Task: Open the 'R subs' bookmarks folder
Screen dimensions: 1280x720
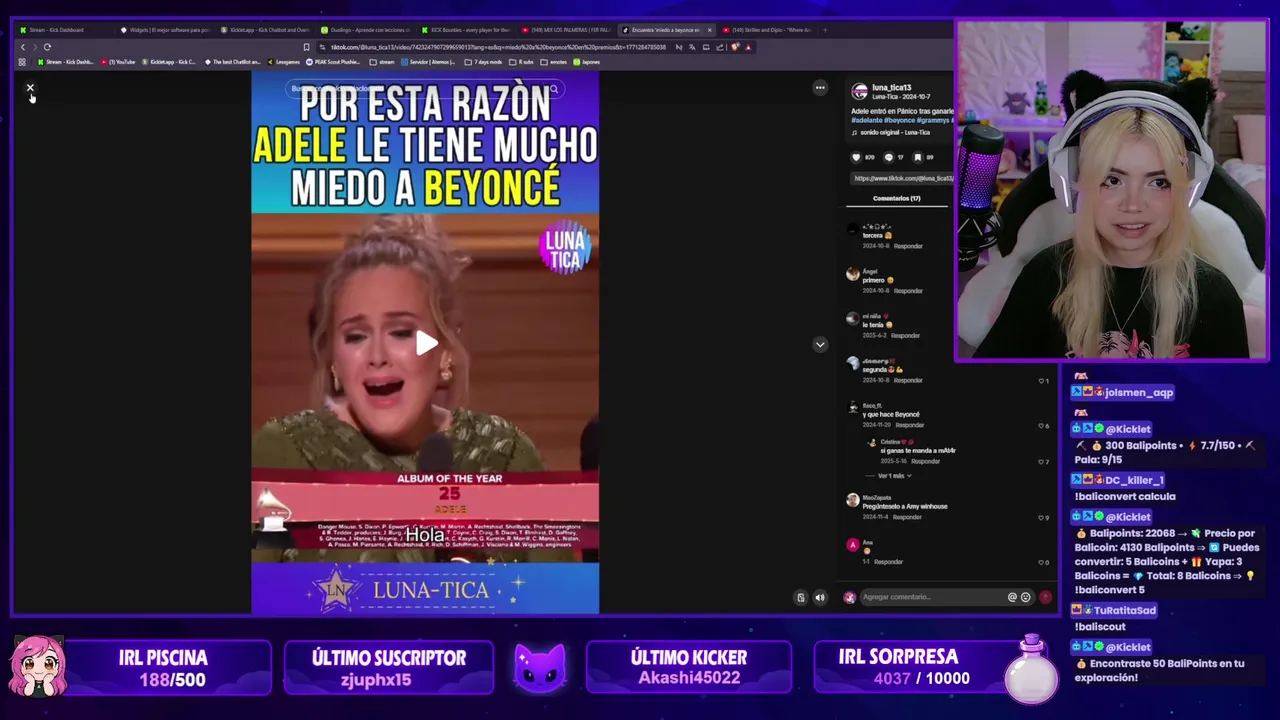Action: click(521, 62)
